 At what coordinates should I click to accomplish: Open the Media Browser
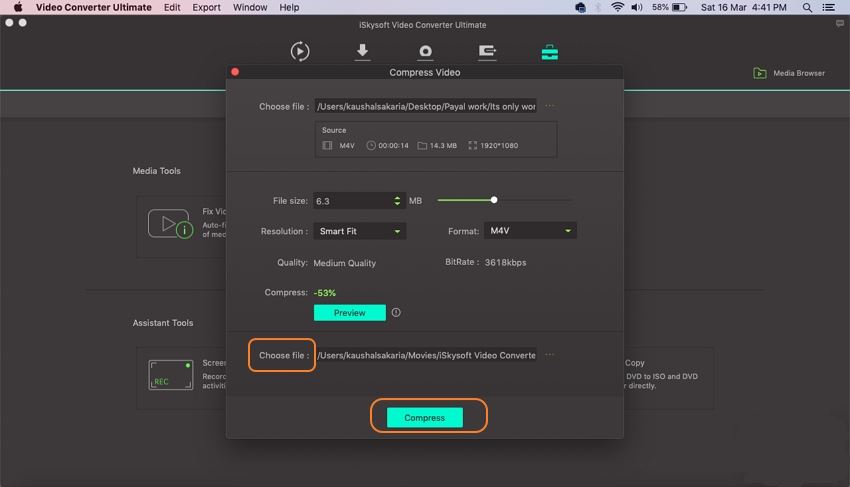789,73
